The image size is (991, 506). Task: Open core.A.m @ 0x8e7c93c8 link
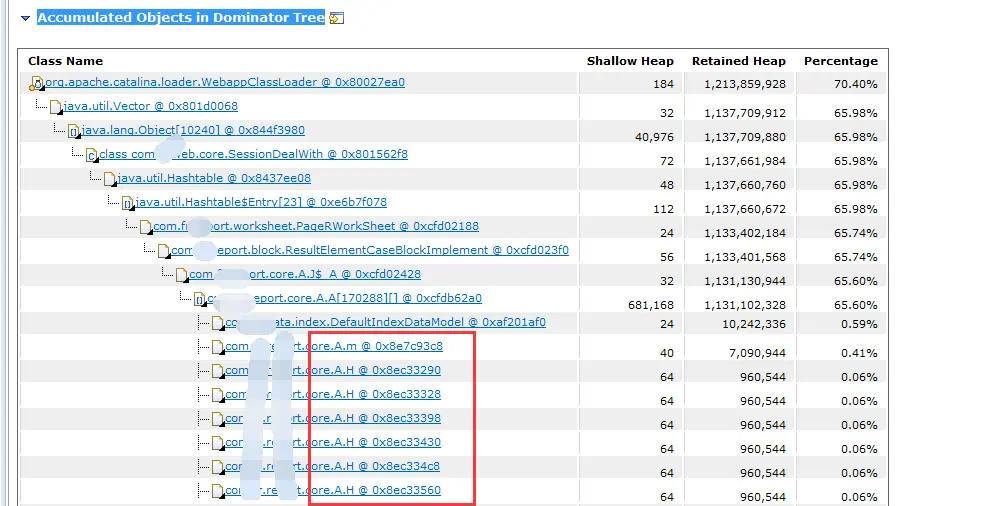[x=334, y=346]
